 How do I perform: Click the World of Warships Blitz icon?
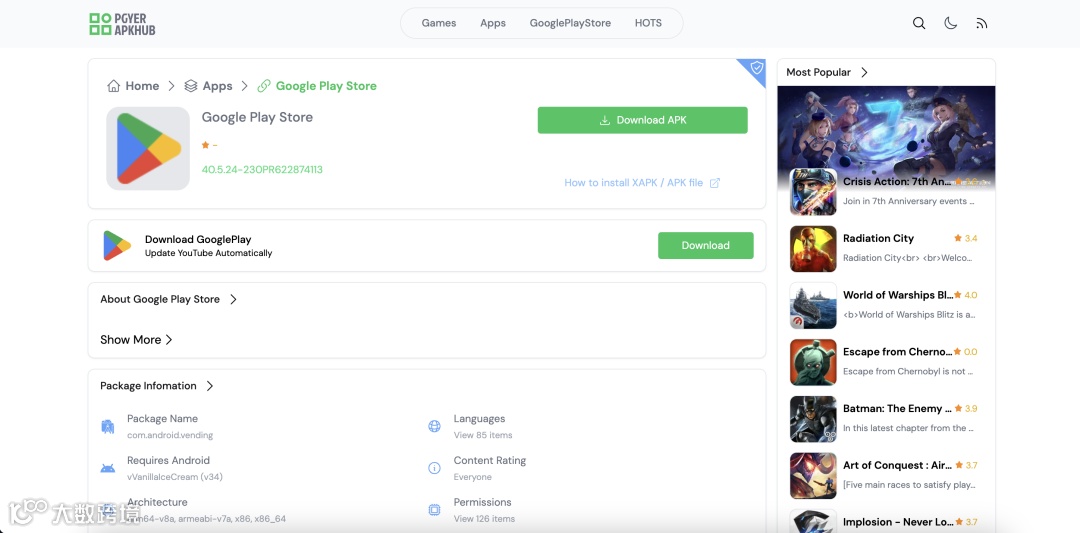(813, 305)
